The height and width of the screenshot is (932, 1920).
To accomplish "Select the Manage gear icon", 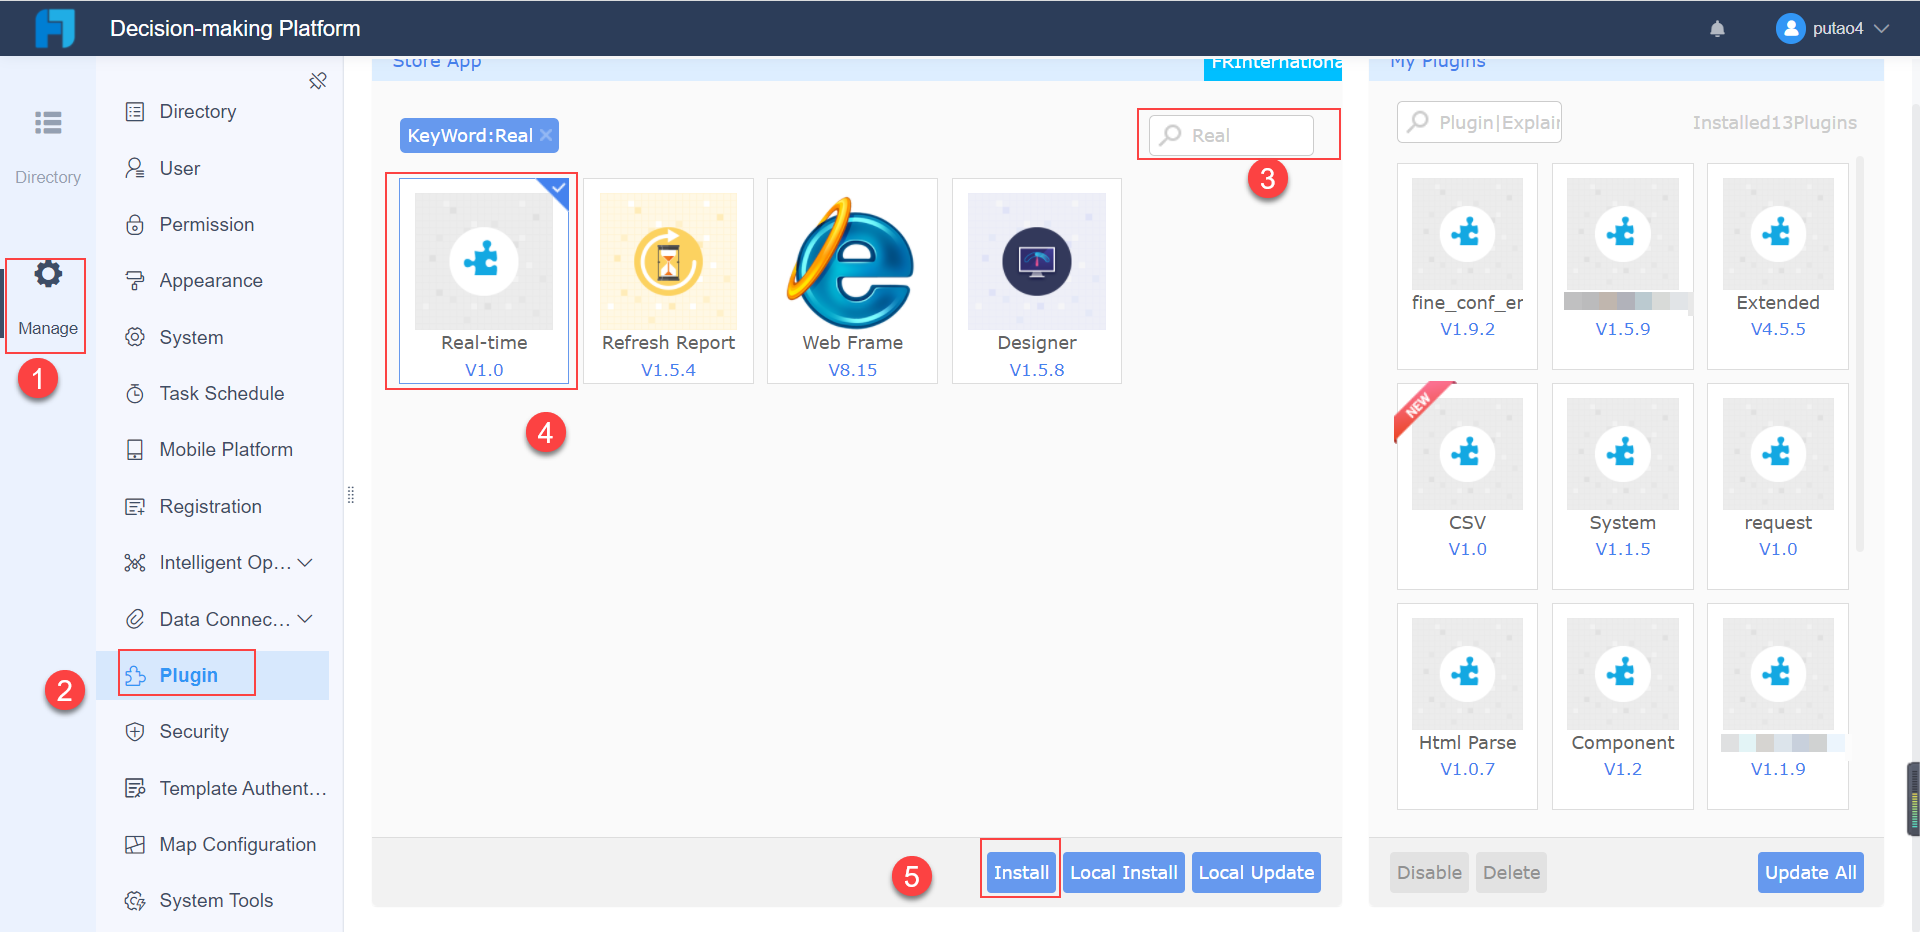I will coord(47,273).
